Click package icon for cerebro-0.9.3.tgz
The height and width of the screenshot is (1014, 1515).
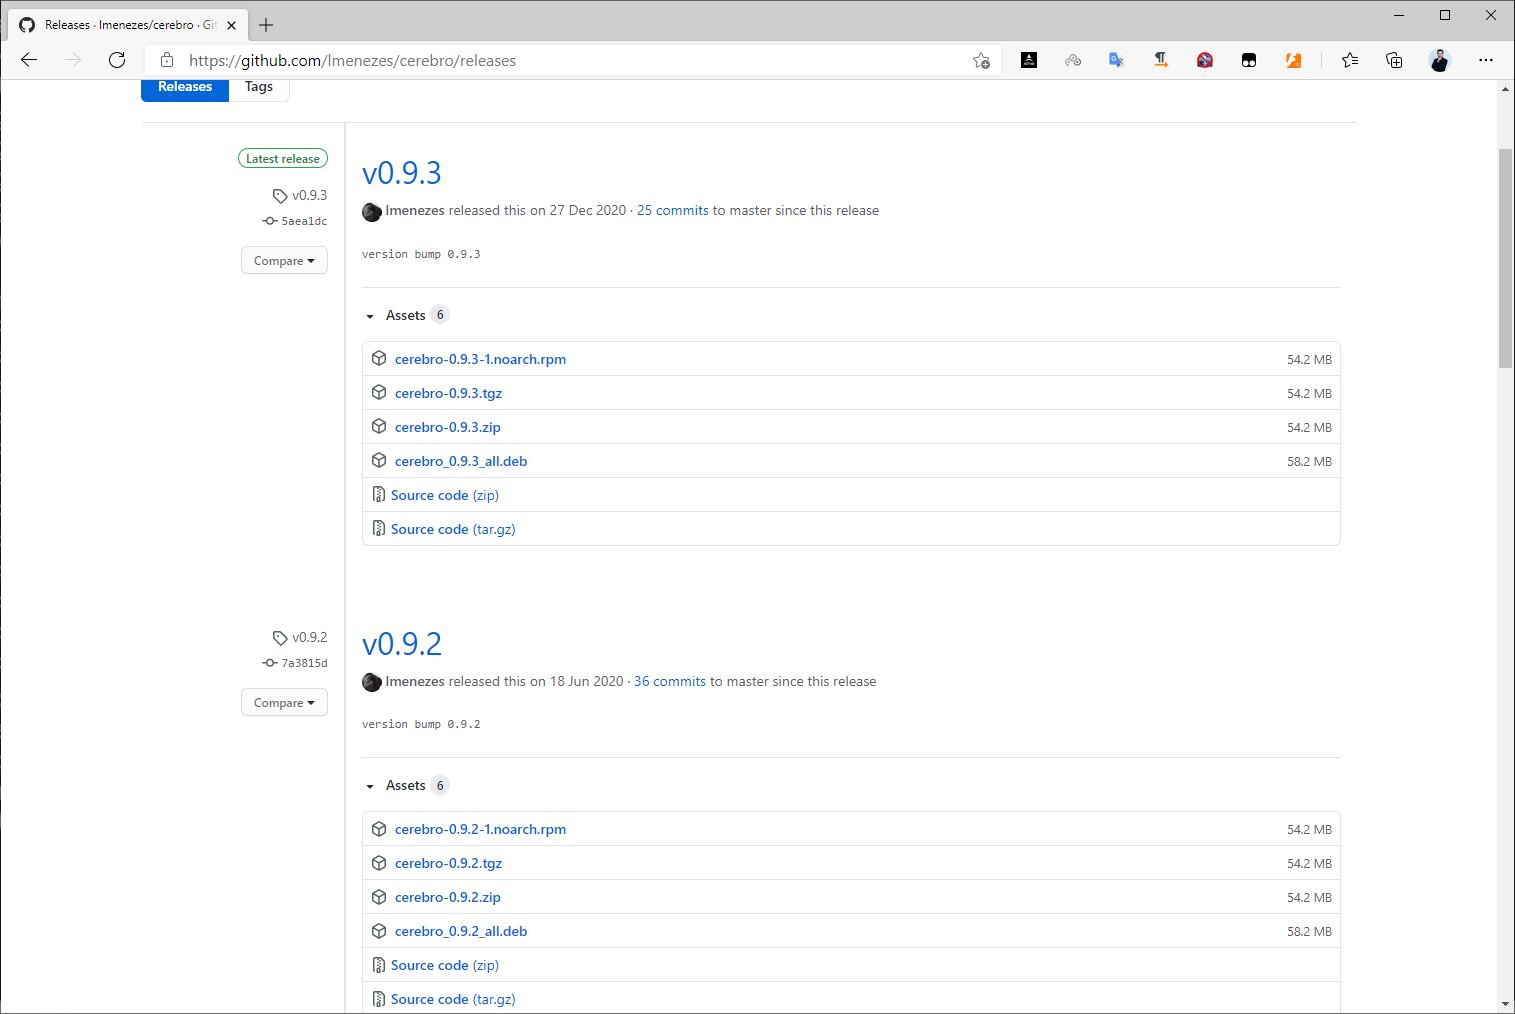click(x=379, y=392)
